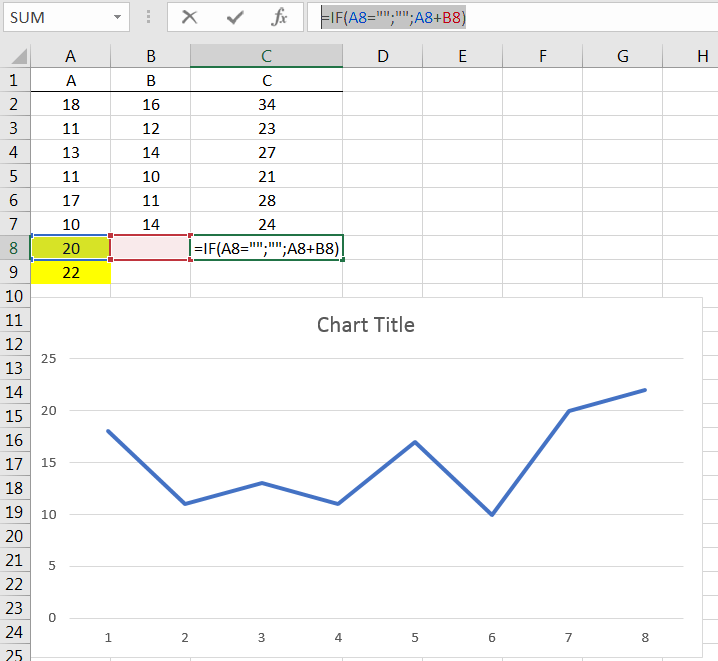718x661 pixels.
Task: Select row 16 header
Action: (15, 440)
